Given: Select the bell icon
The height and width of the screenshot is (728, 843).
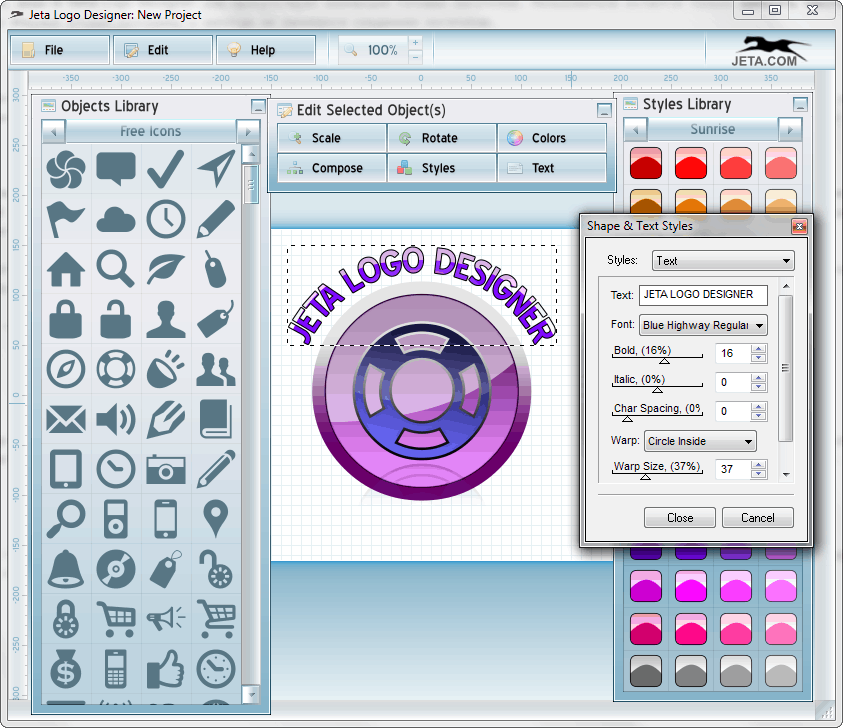Looking at the screenshot, I should pyautogui.click(x=66, y=568).
